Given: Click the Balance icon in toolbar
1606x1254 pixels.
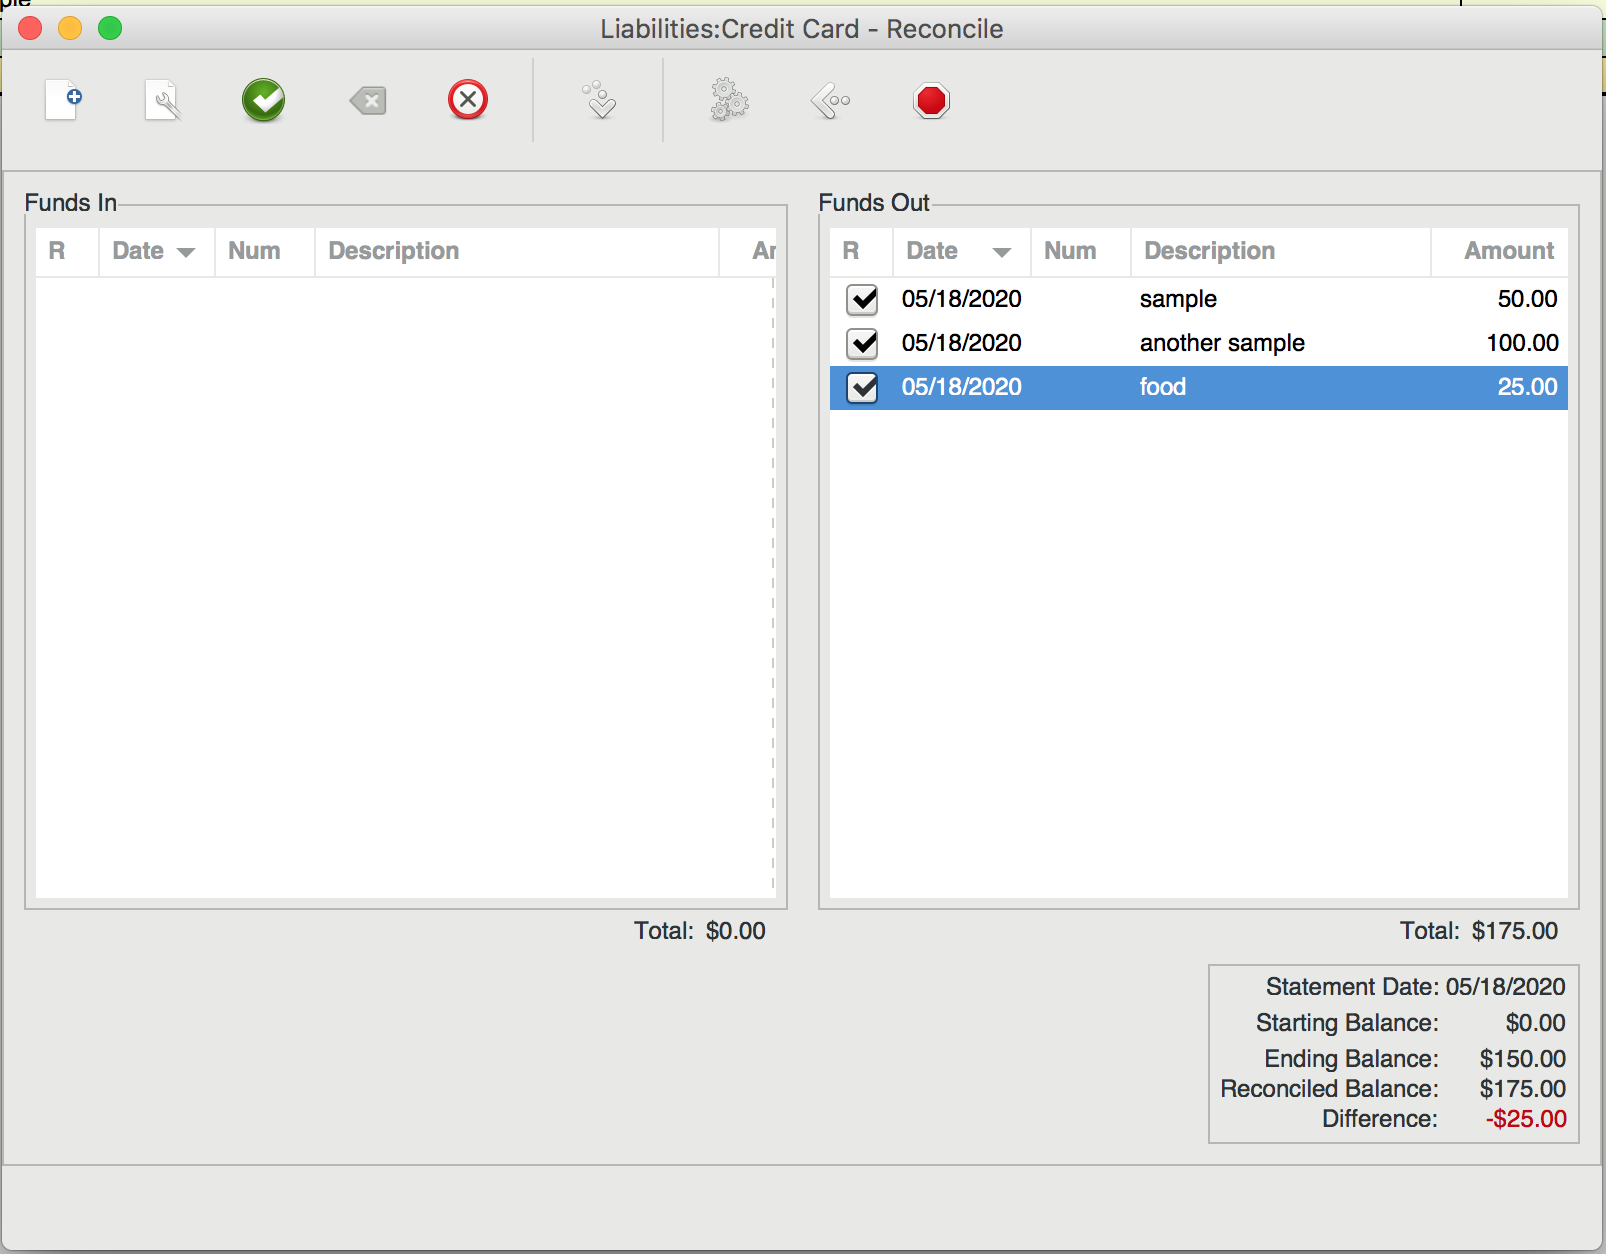Looking at the screenshot, I should click(600, 100).
